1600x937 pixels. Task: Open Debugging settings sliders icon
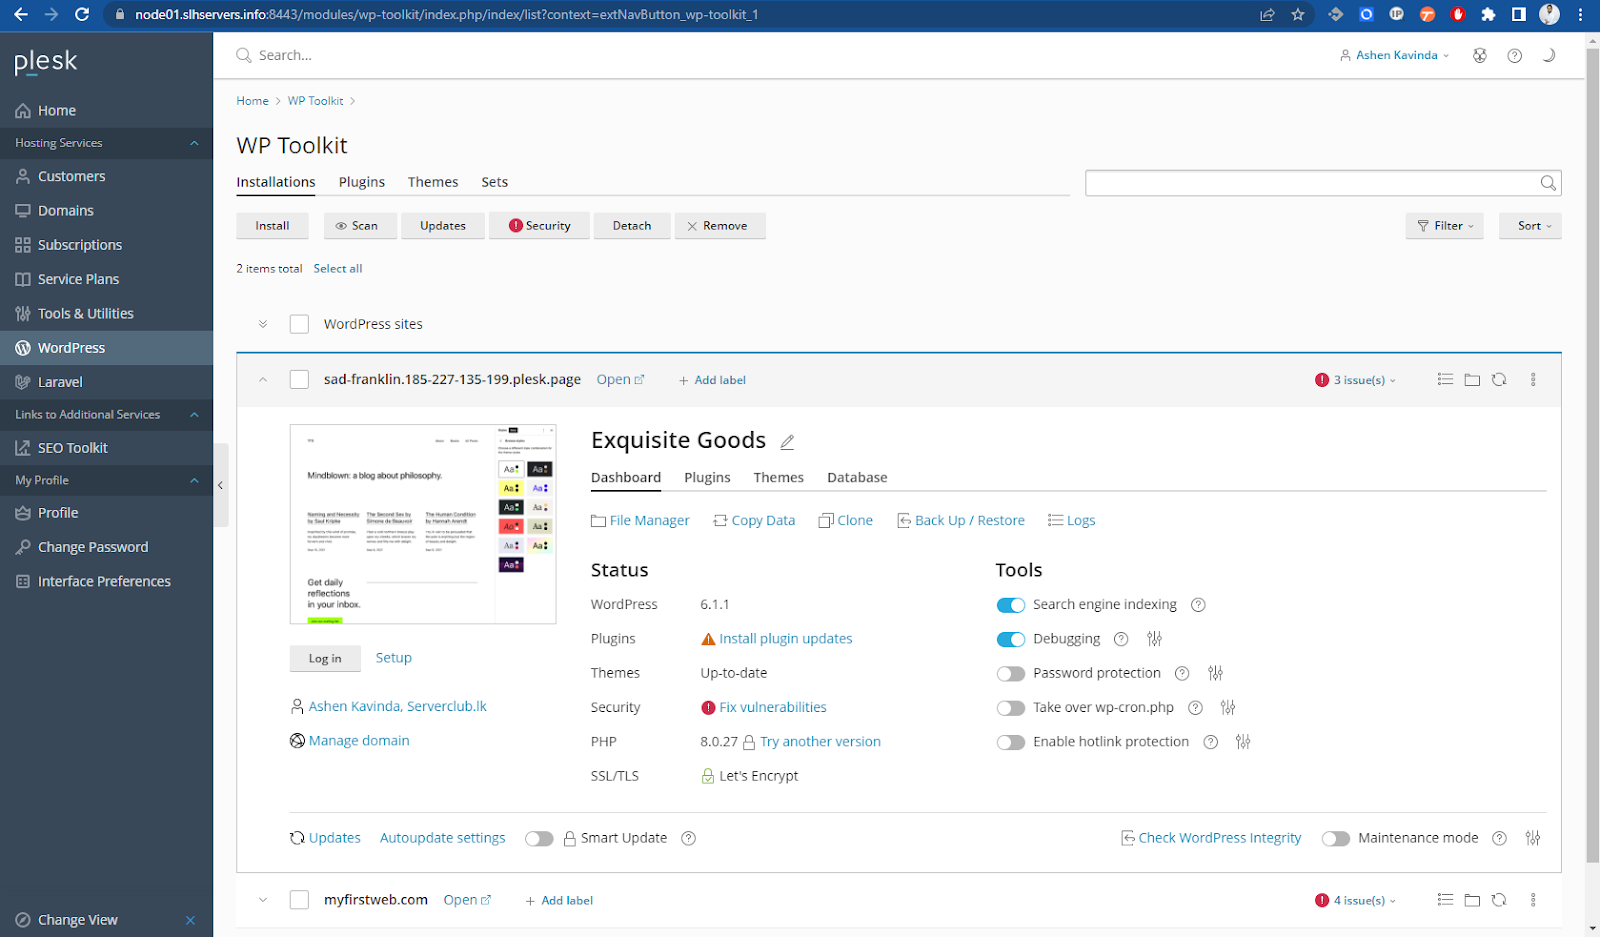pyautogui.click(x=1154, y=639)
